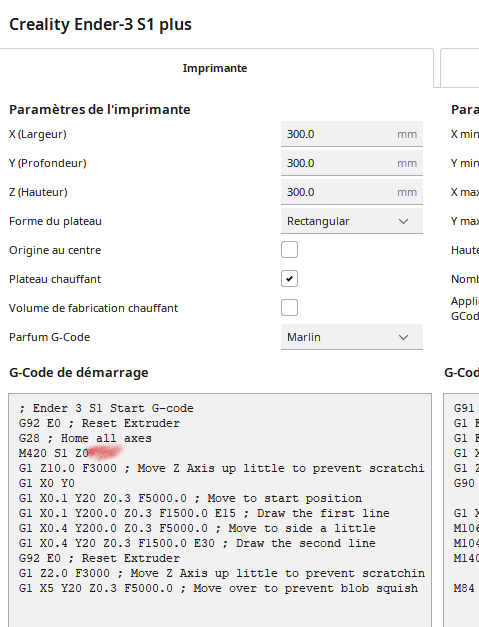Screen dimensions: 479x627
Task: Click the G-Code de démarrage heading
Action: pyautogui.click(x=79, y=373)
